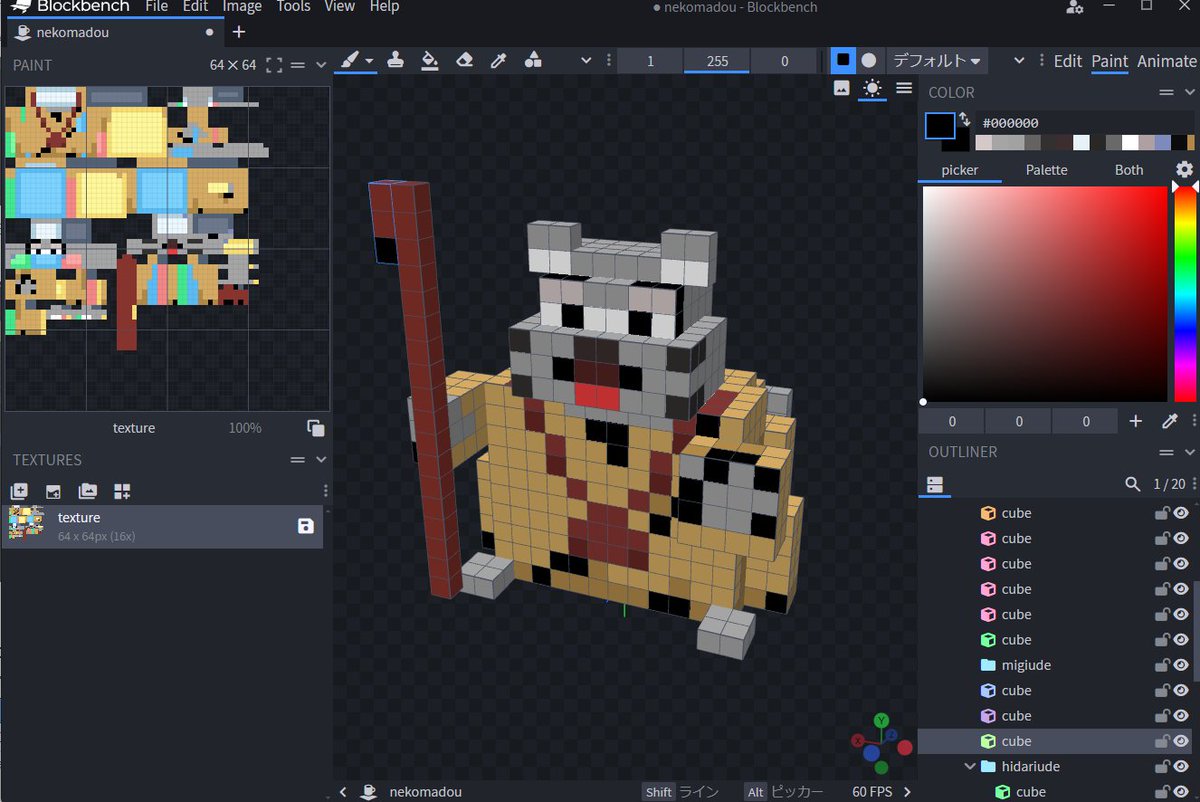Collapse the Paint panel chevron
Screen dimensions: 1200x802
point(321,65)
